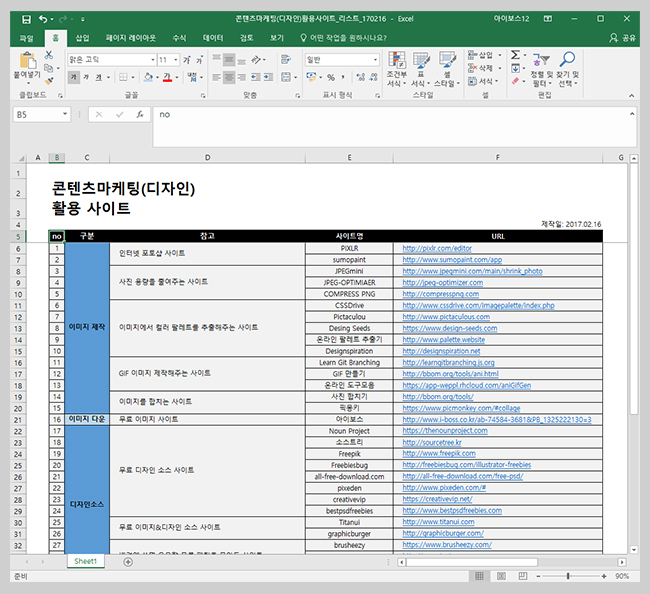Click the Wrap Text icon
This screenshot has height=594, width=650.
tap(286, 60)
